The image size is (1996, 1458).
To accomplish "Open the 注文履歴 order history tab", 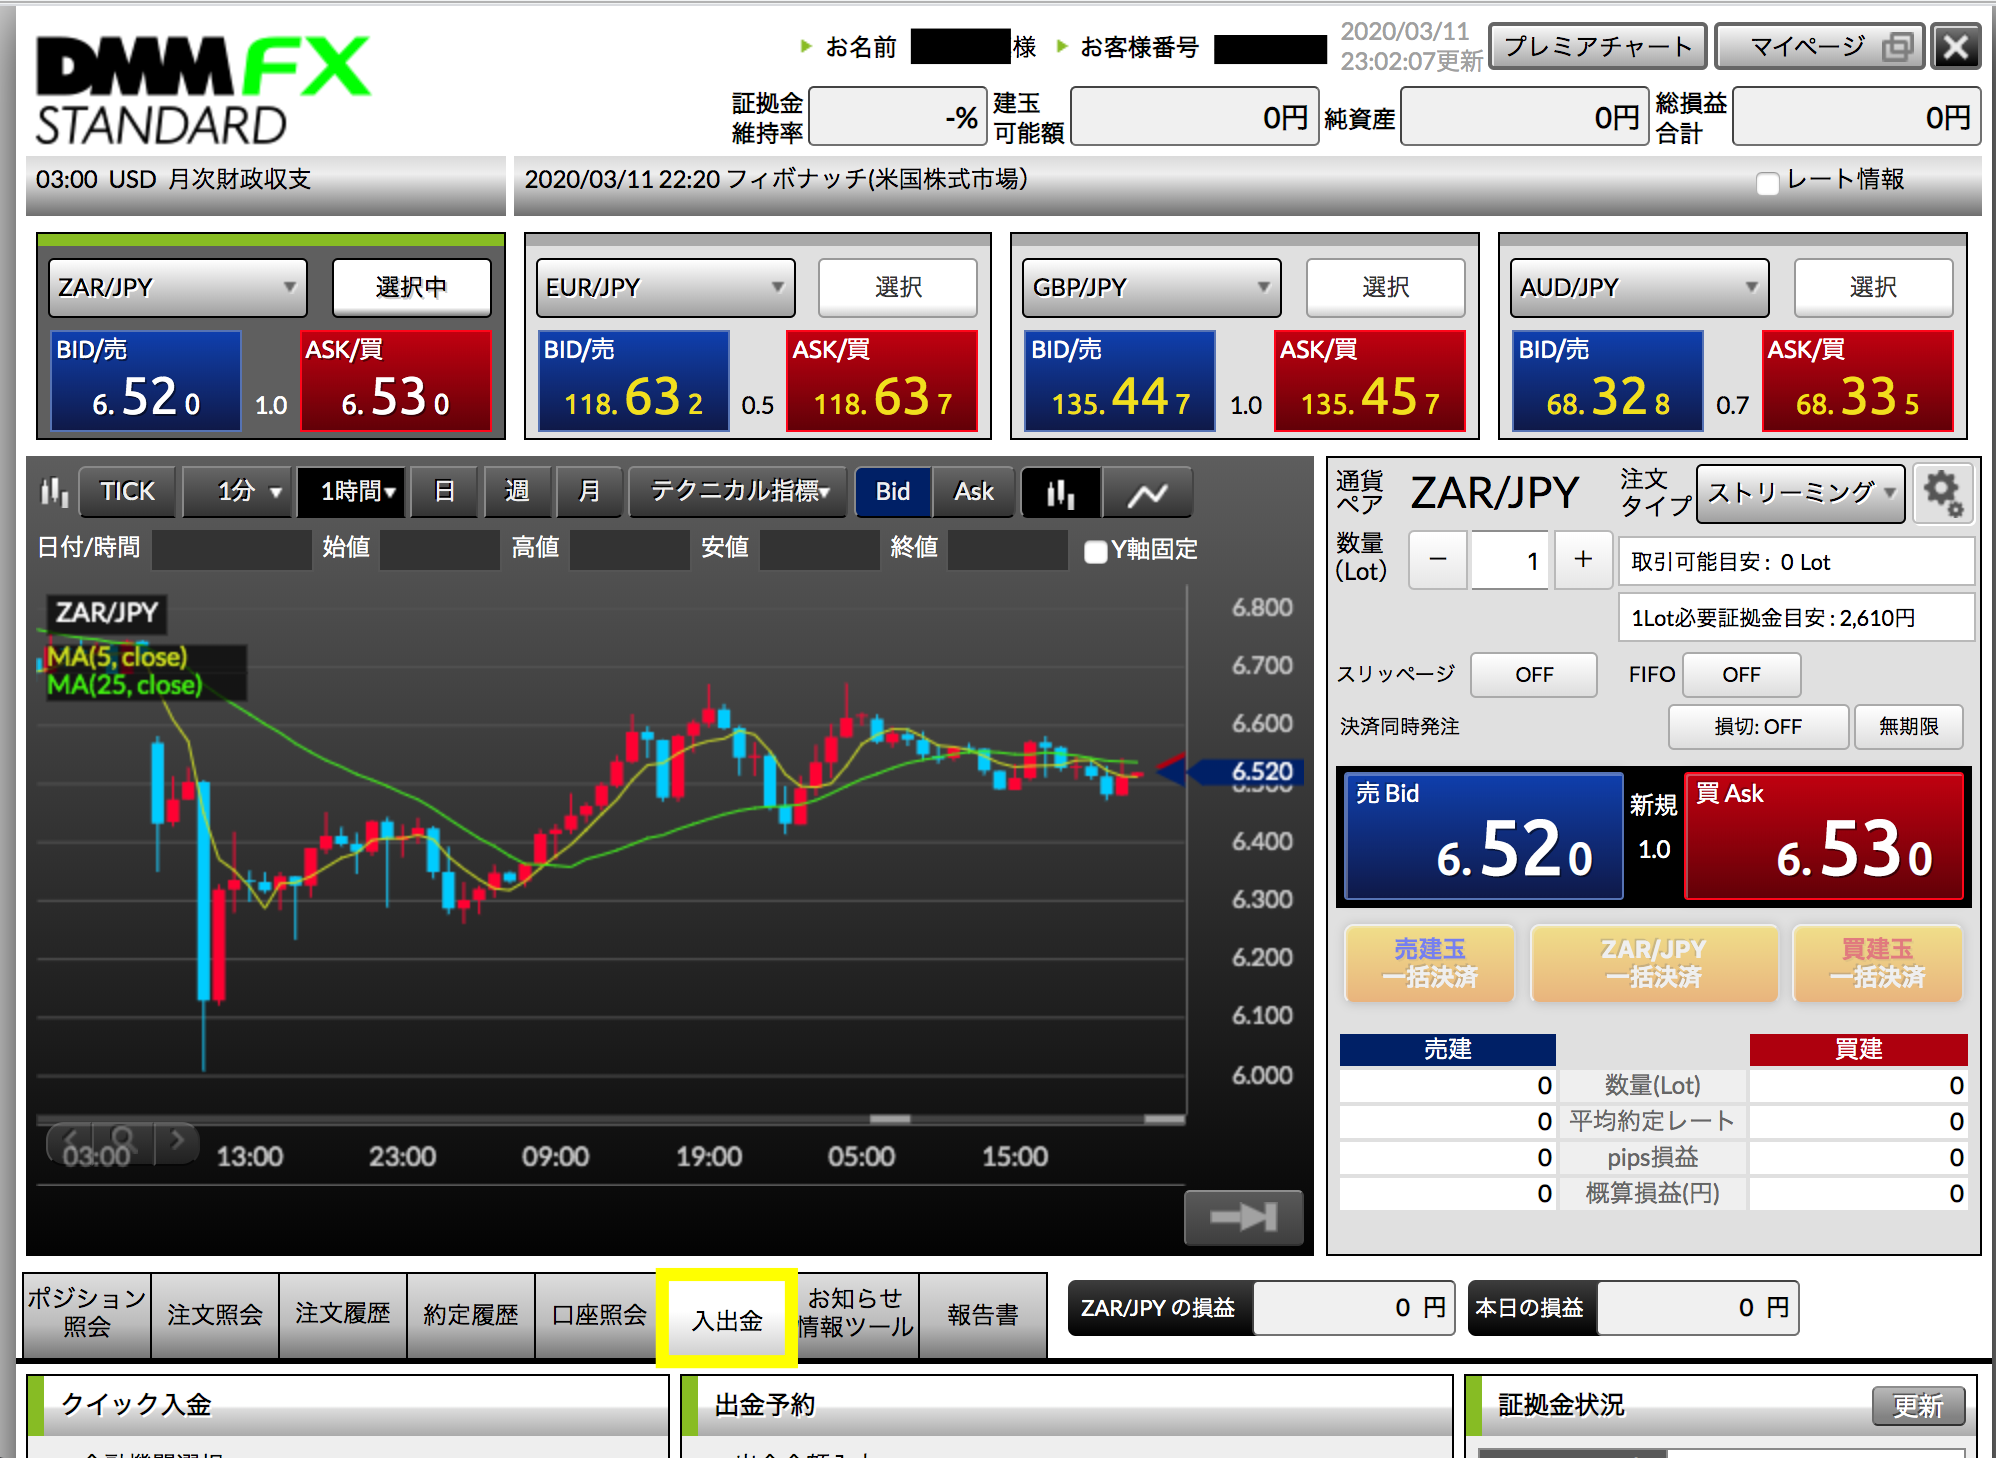I will click(x=343, y=1314).
